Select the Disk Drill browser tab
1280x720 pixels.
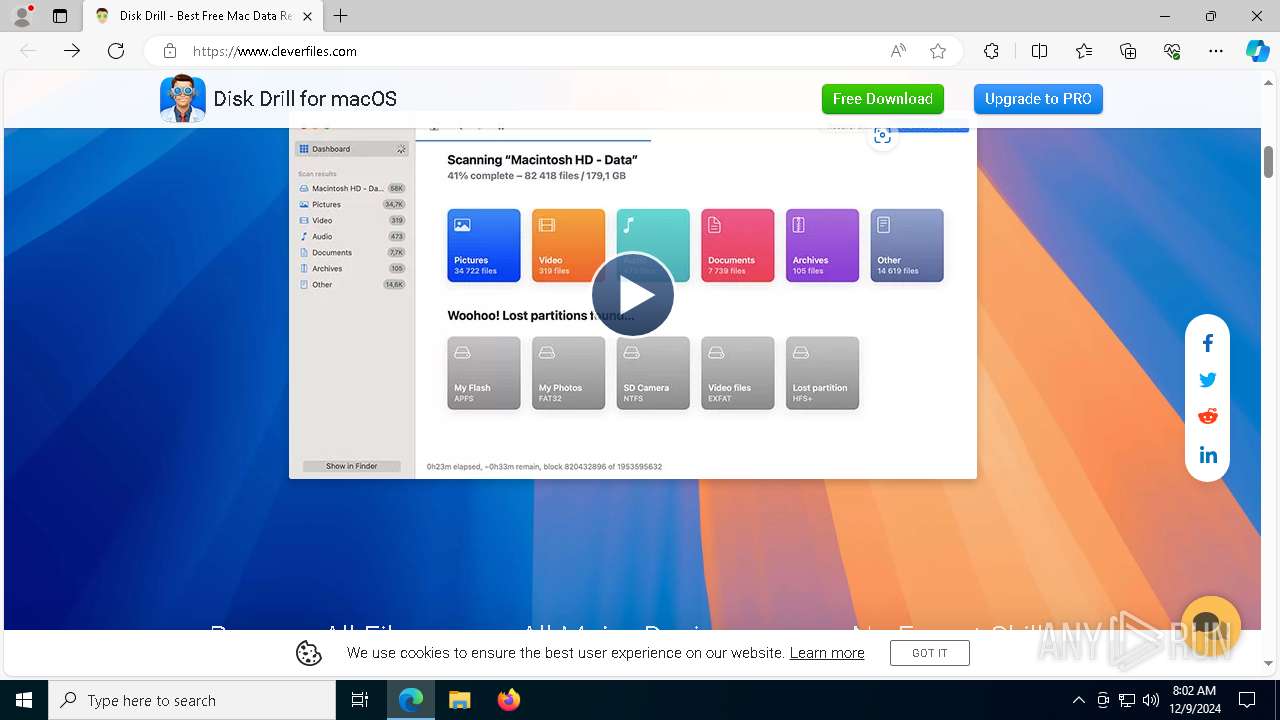[x=203, y=16]
